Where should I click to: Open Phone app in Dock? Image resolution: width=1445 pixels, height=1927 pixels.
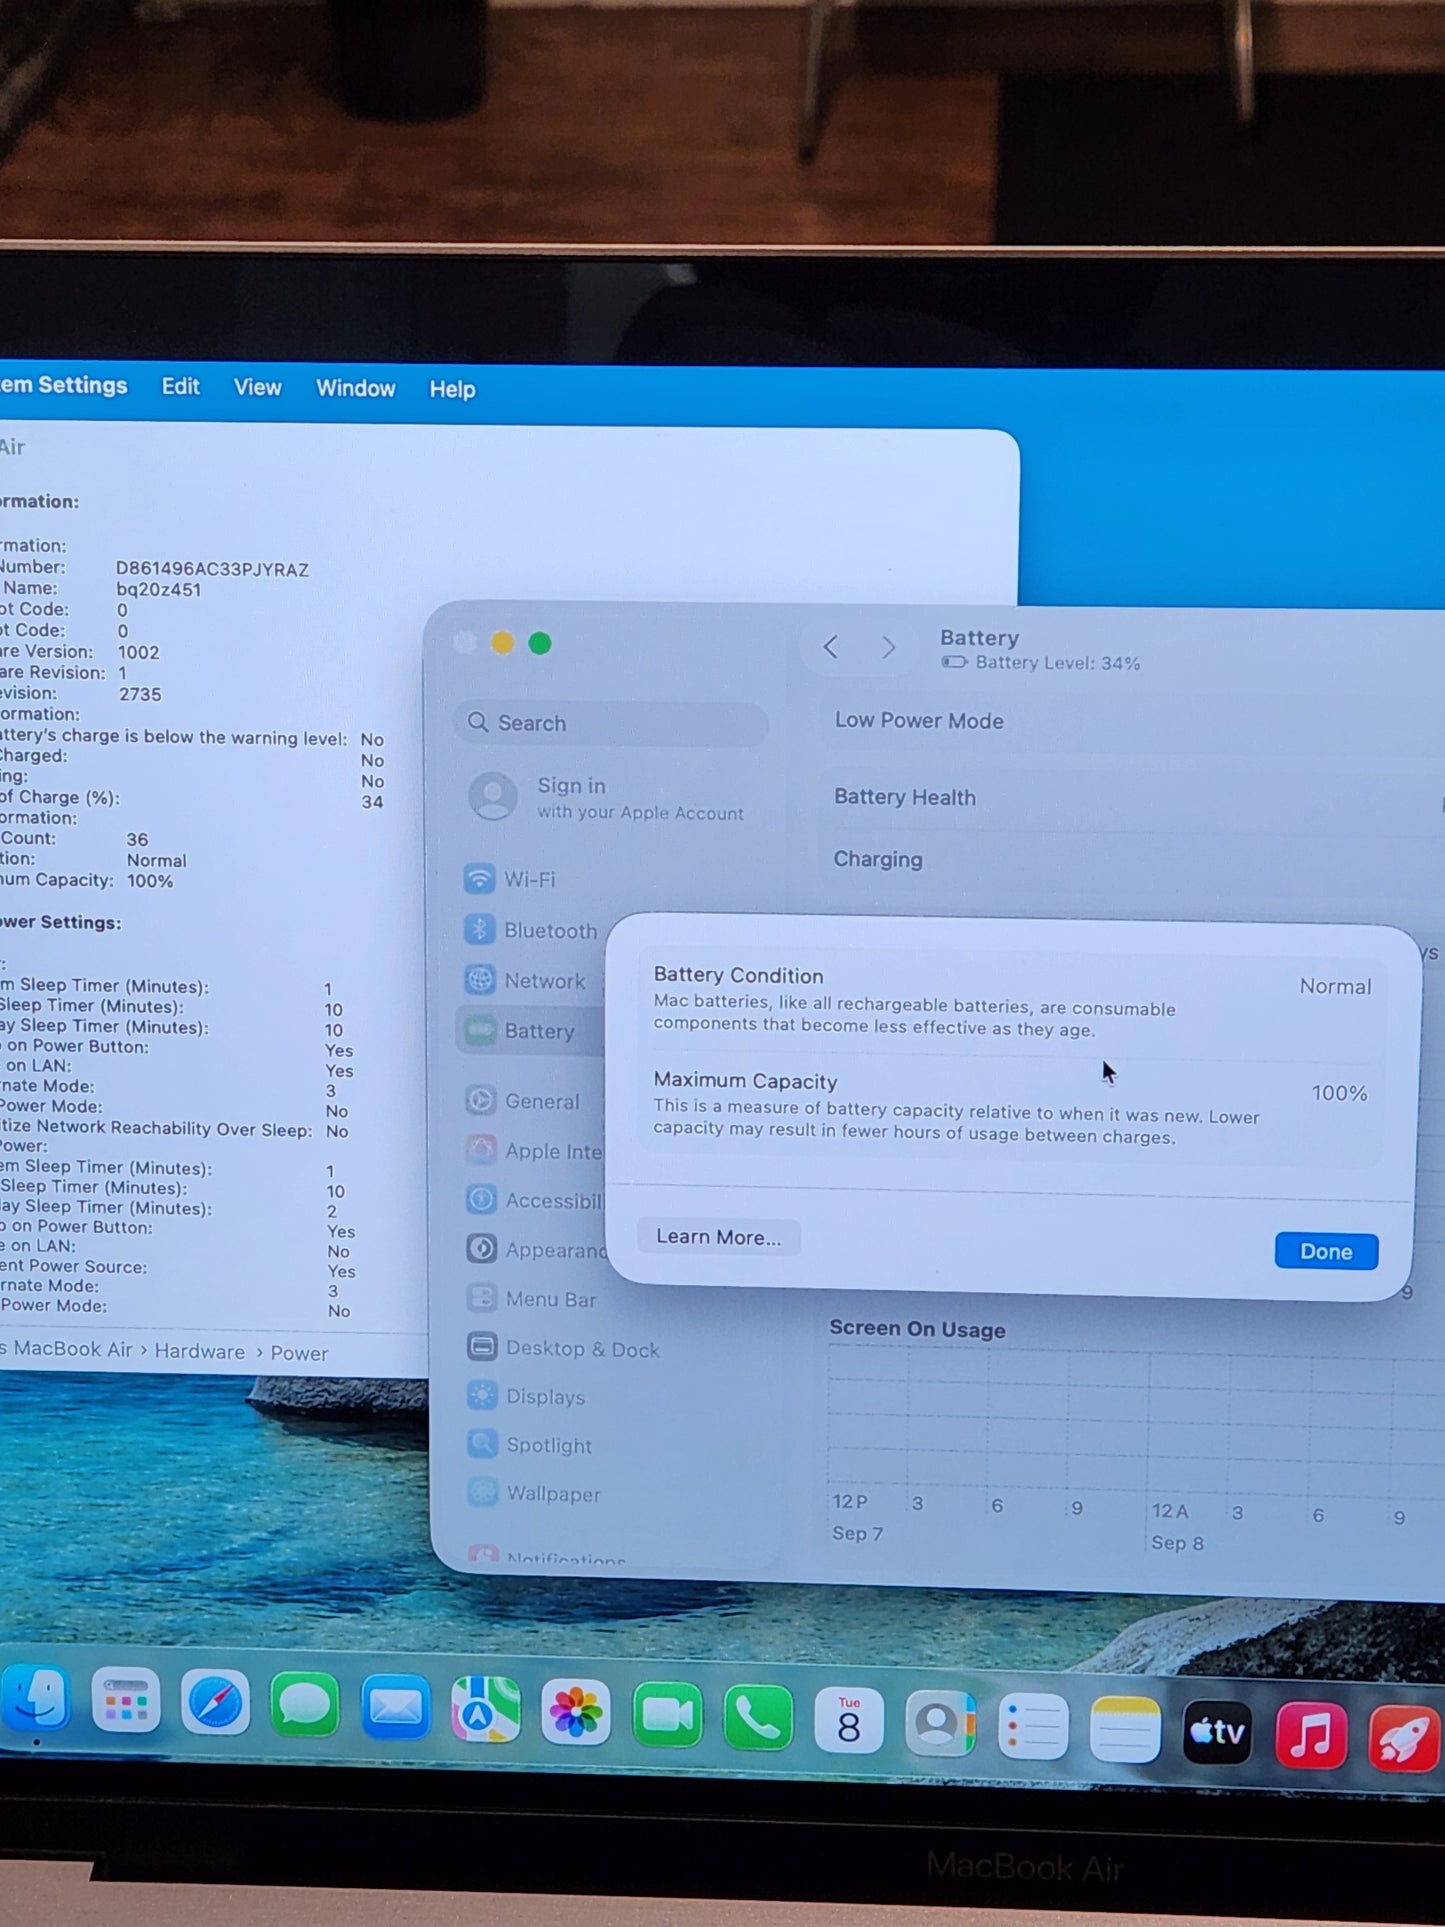(x=758, y=1719)
